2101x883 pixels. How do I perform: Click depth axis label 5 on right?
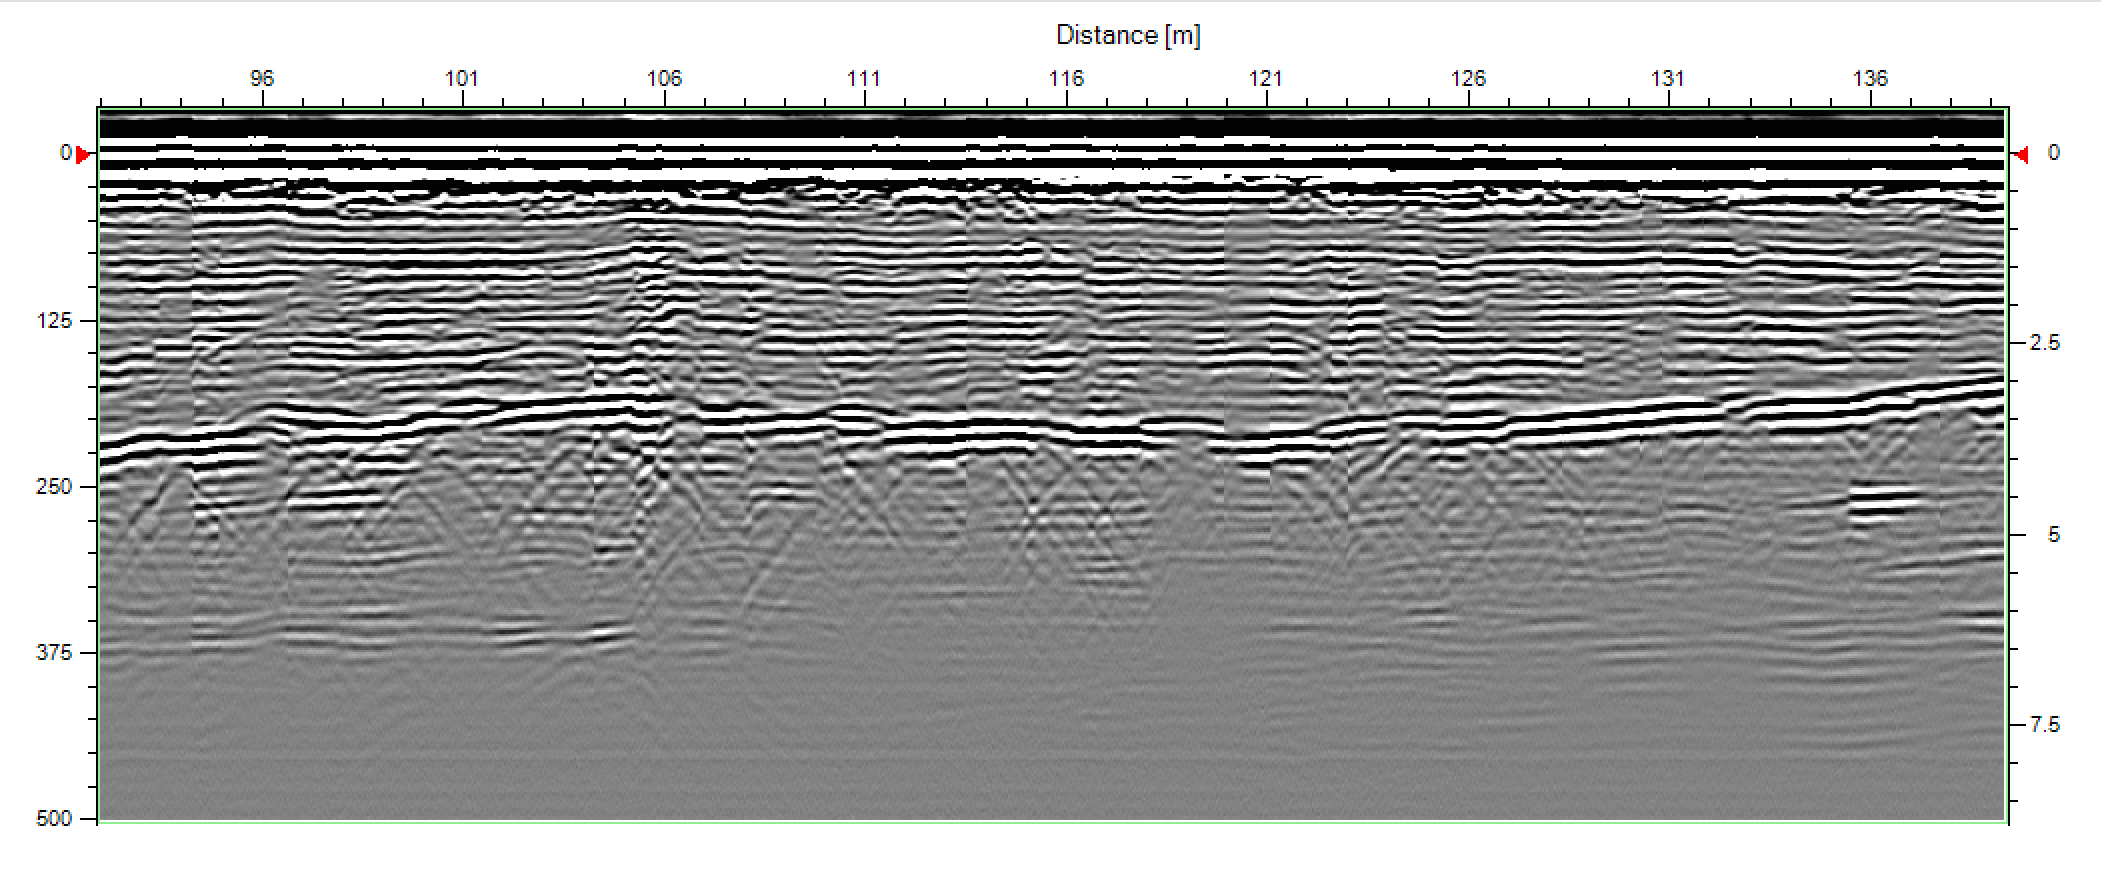[x=2053, y=535]
